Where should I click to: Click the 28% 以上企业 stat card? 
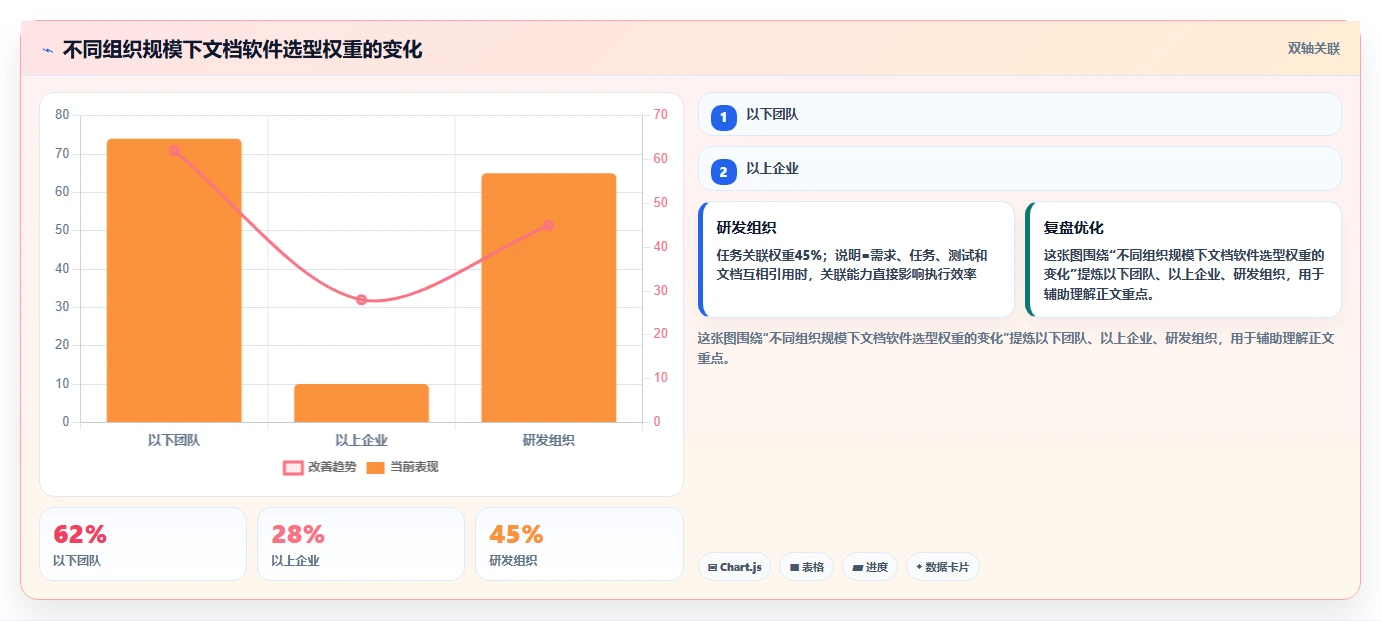(361, 544)
